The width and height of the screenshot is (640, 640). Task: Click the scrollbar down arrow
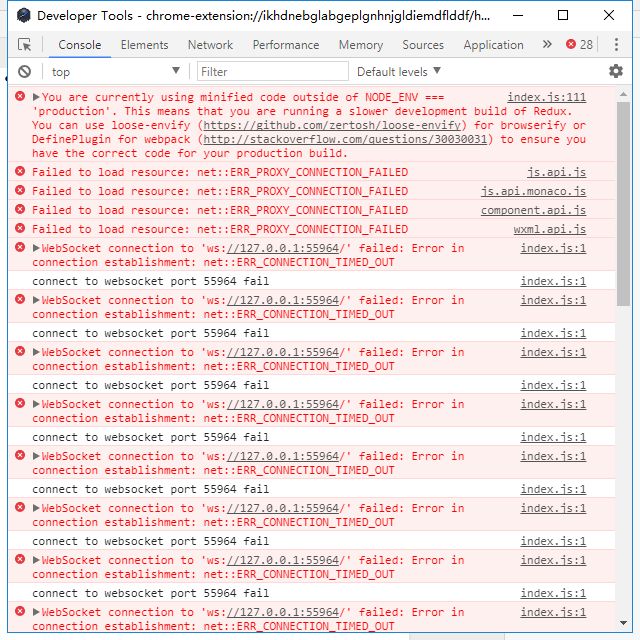(x=623, y=622)
